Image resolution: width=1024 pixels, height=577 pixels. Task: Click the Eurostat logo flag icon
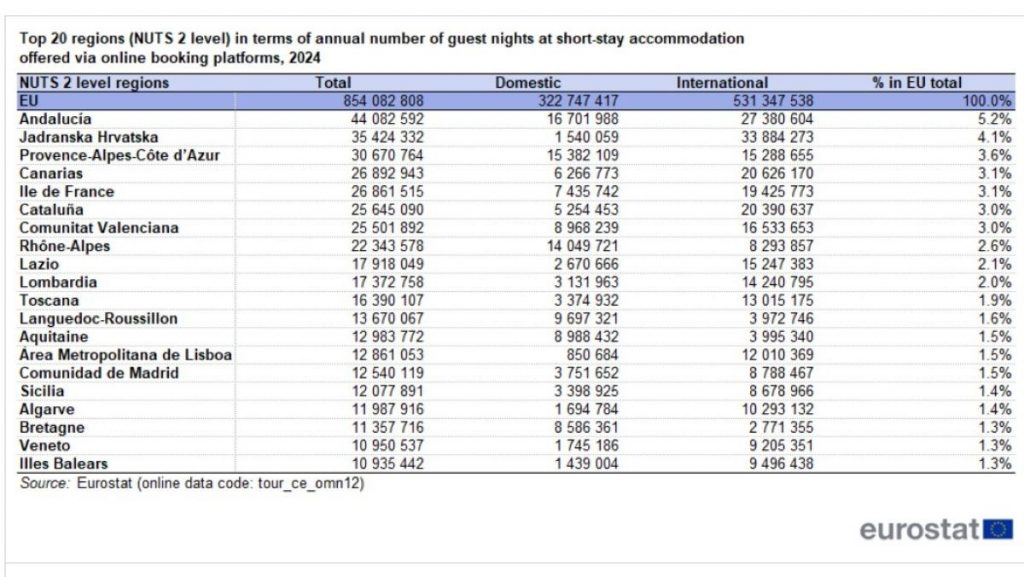(x=998, y=529)
